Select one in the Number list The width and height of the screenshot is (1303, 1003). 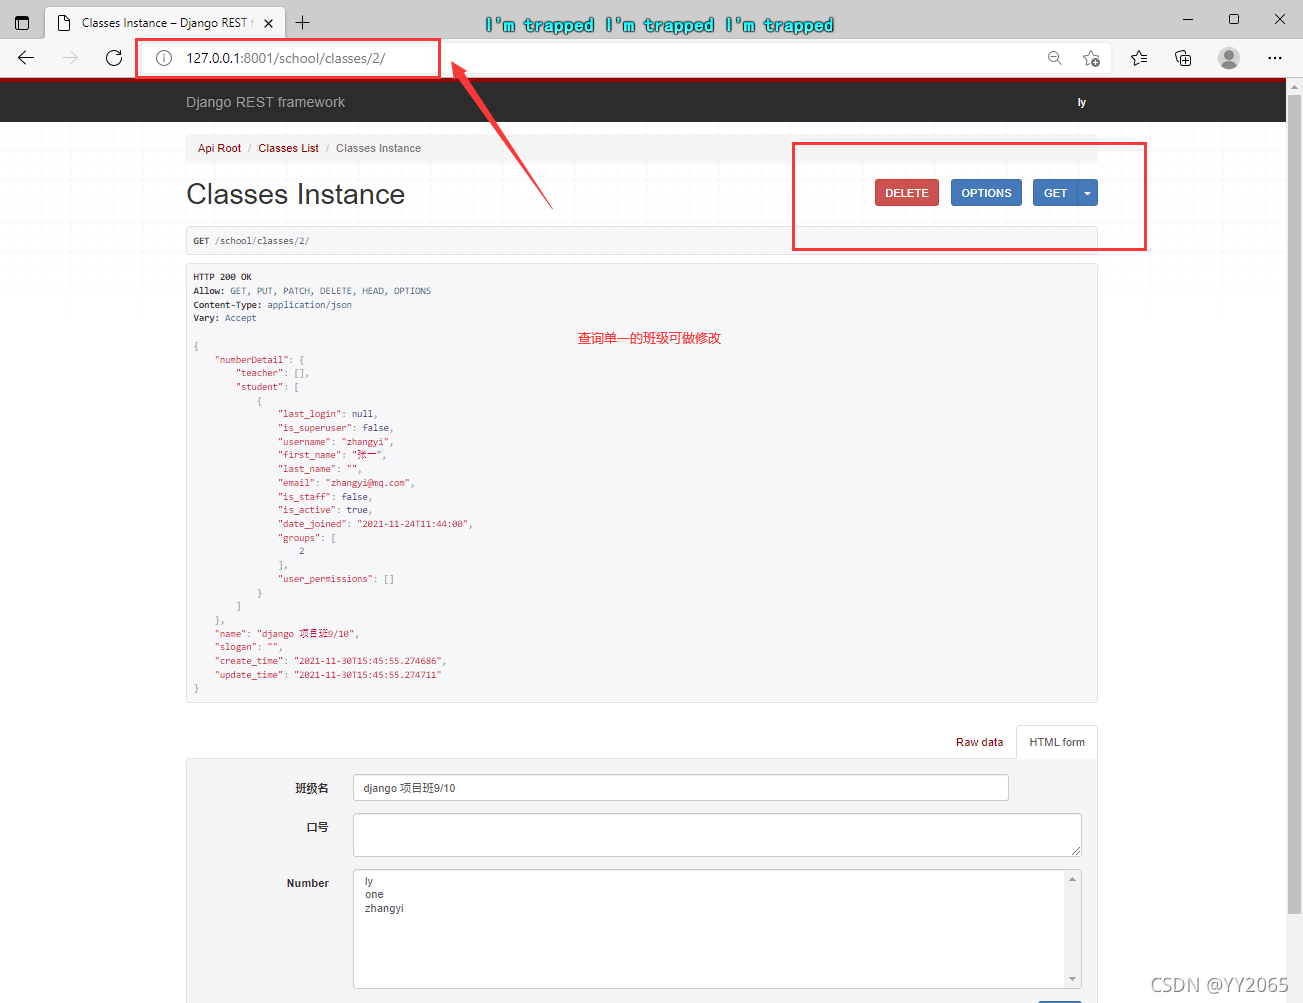[374, 894]
